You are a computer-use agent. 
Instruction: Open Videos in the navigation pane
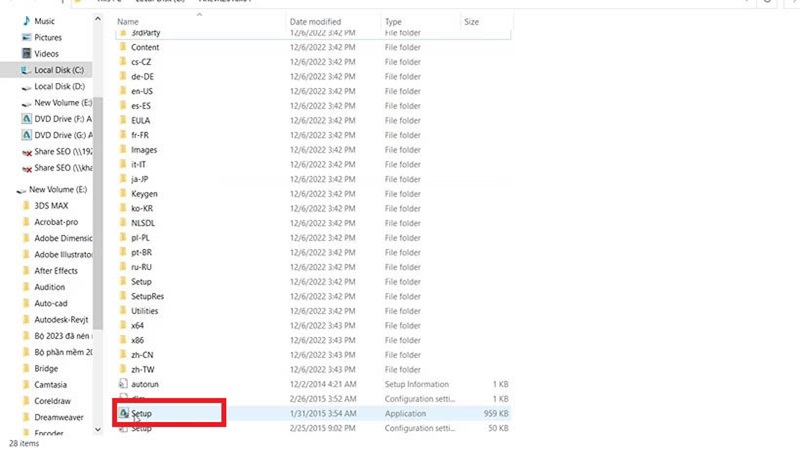[47, 53]
